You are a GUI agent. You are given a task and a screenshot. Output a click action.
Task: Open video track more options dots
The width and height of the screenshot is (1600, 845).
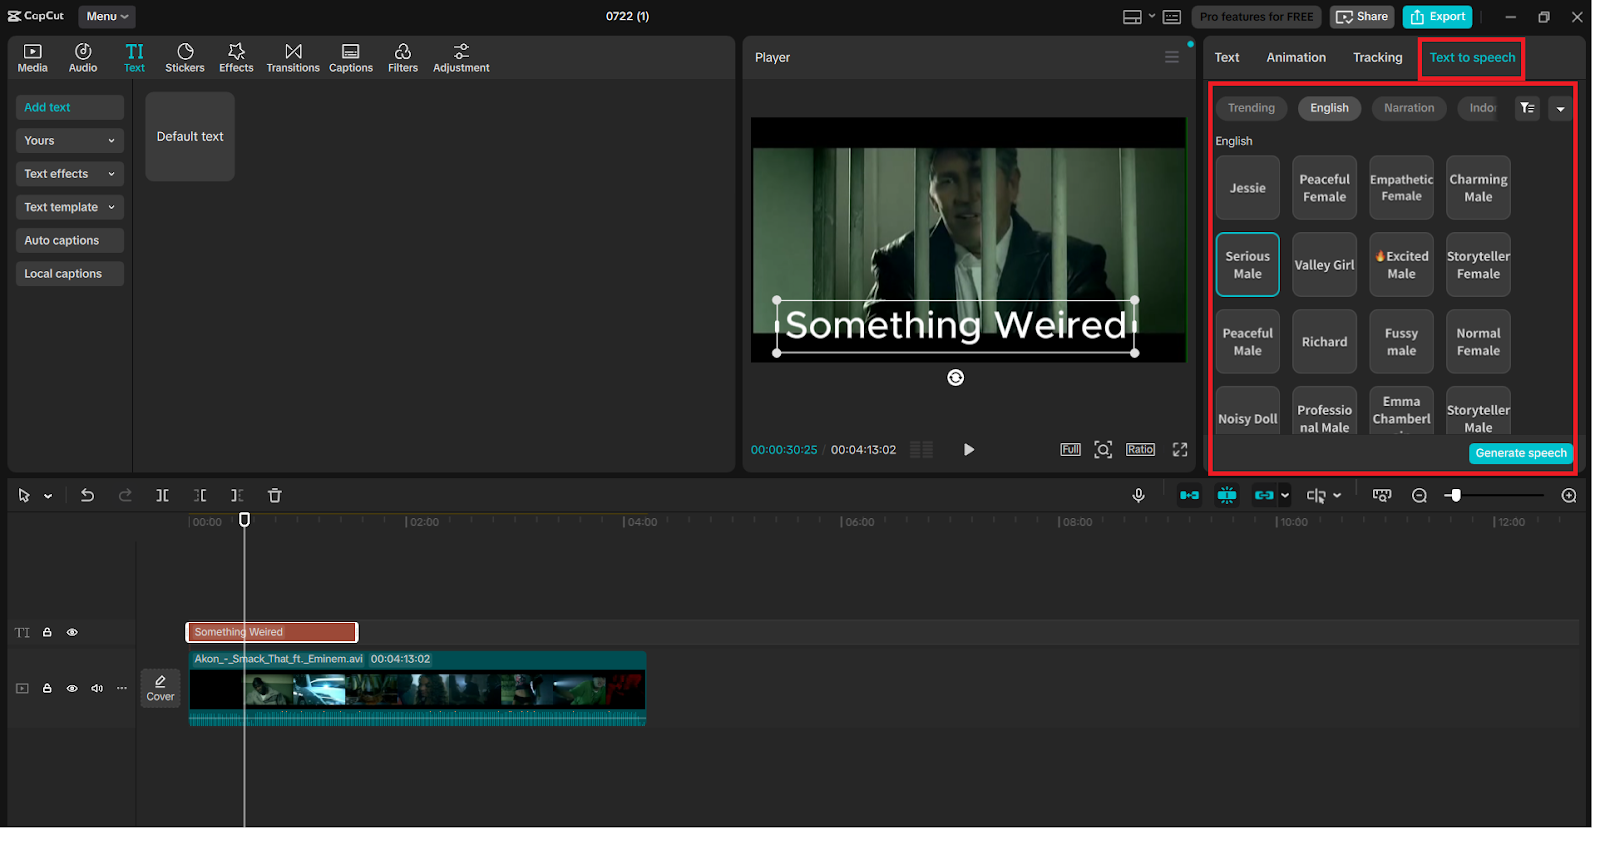pos(122,688)
